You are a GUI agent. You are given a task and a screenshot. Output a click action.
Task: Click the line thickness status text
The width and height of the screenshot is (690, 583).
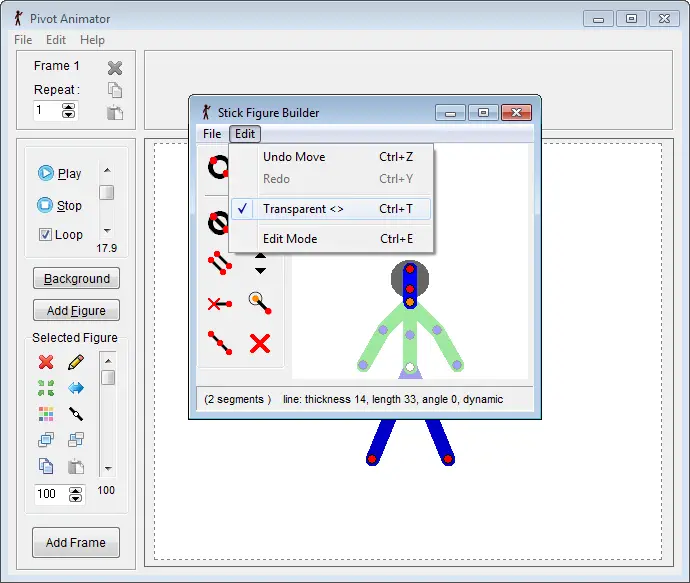click(393, 399)
